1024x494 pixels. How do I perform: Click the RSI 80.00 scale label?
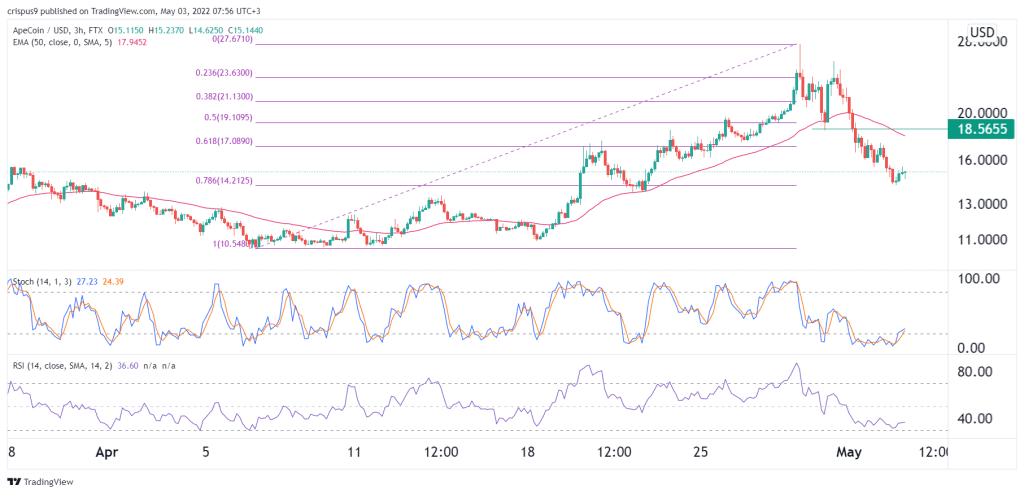(976, 372)
